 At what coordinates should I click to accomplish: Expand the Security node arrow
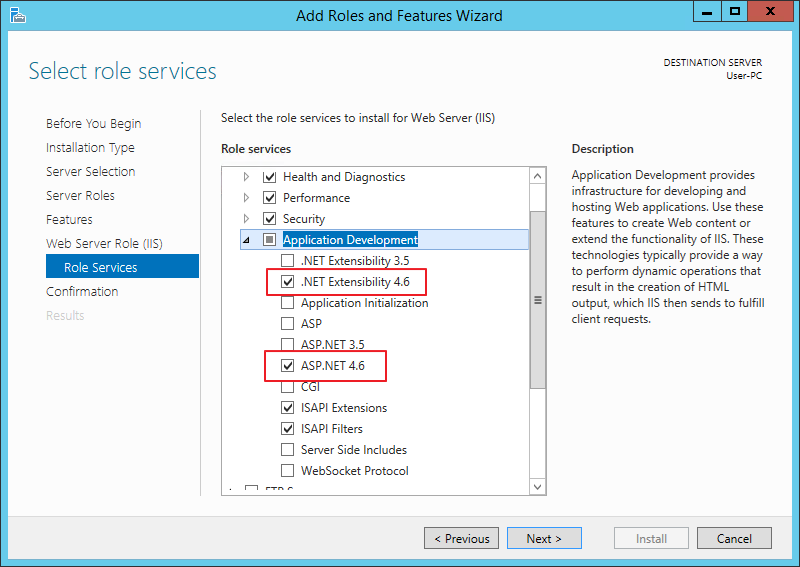point(247,219)
